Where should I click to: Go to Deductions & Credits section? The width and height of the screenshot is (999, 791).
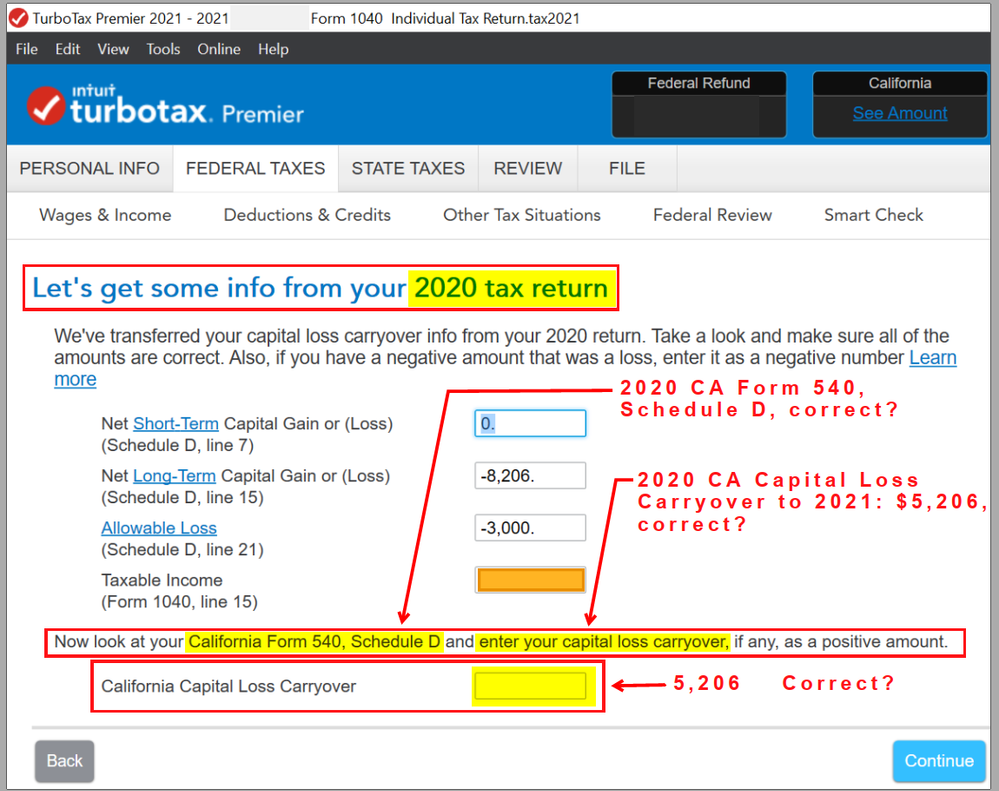coord(307,215)
